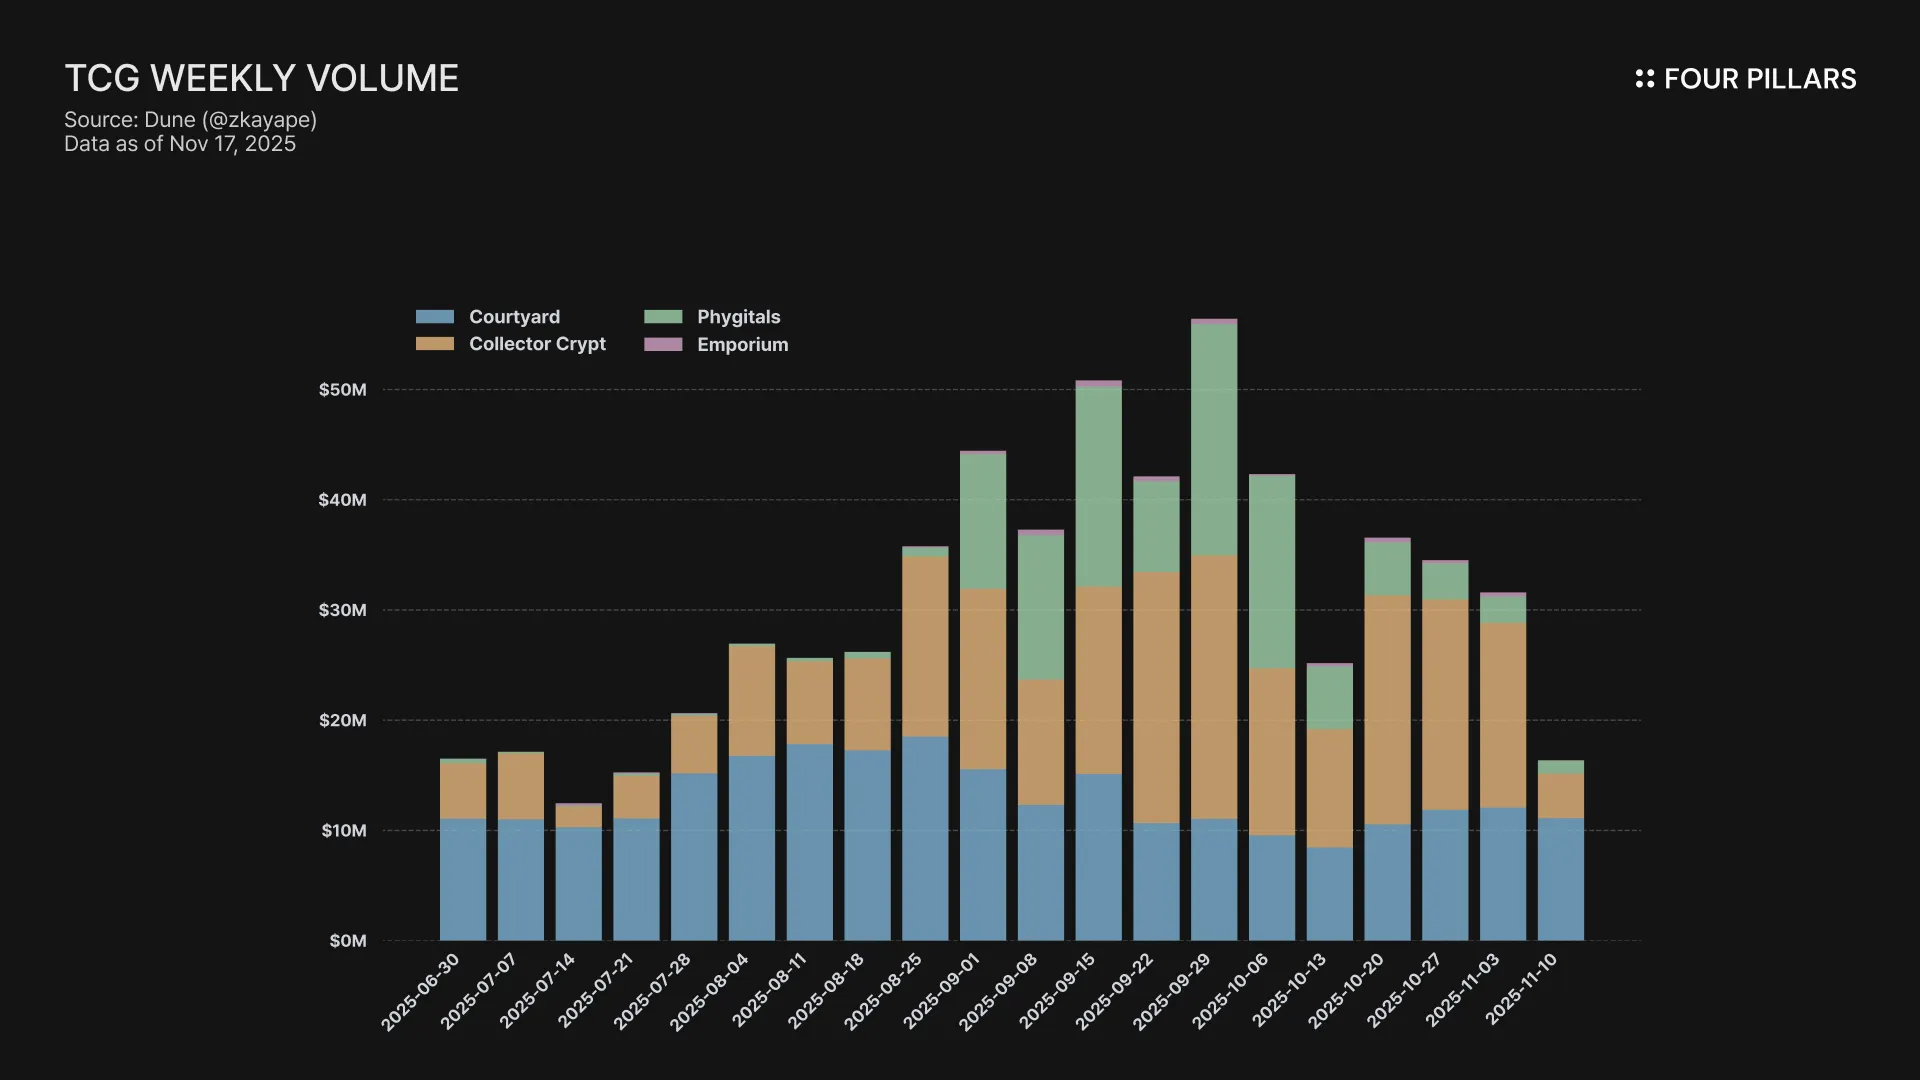Click the orange segment of 2025-10-20 bar
Image resolution: width=1920 pixels, height=1080 pixels.
[x=1387, y=710]
